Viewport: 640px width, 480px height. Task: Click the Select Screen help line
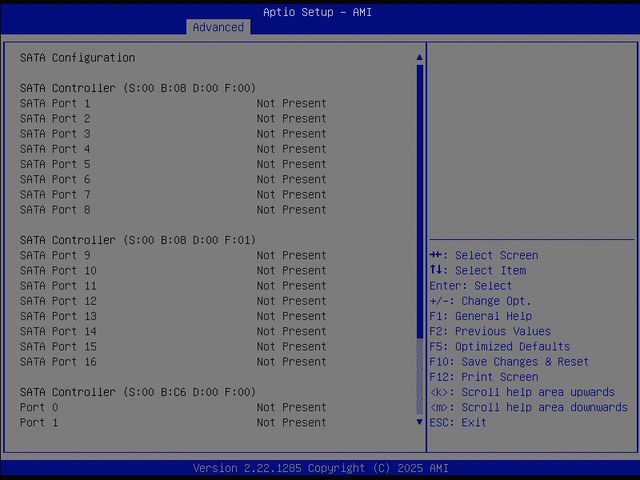tap(484, 255)
